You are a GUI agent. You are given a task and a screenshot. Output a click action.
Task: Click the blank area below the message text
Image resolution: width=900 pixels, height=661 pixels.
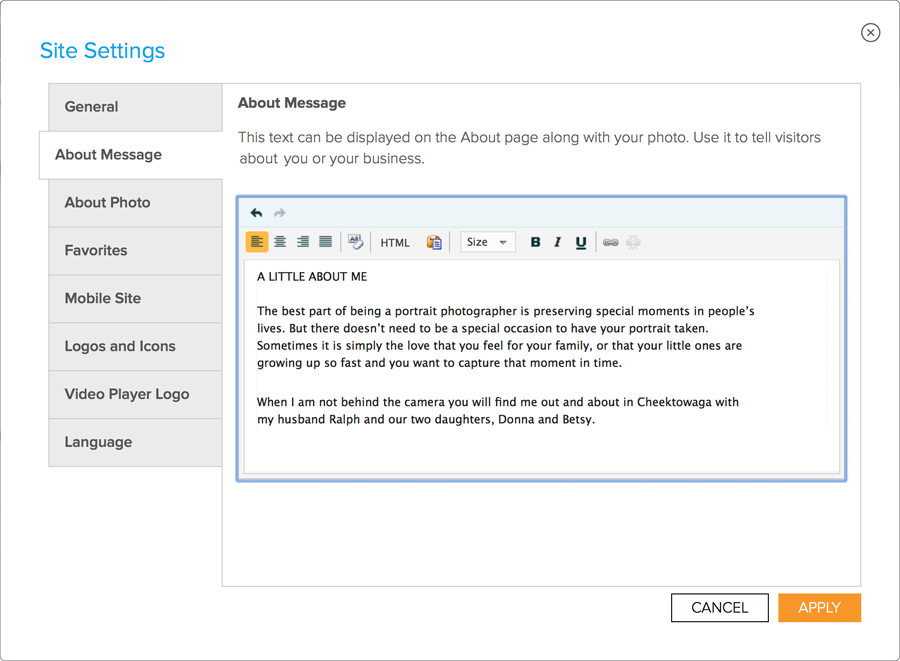click(x=541, y=452)
